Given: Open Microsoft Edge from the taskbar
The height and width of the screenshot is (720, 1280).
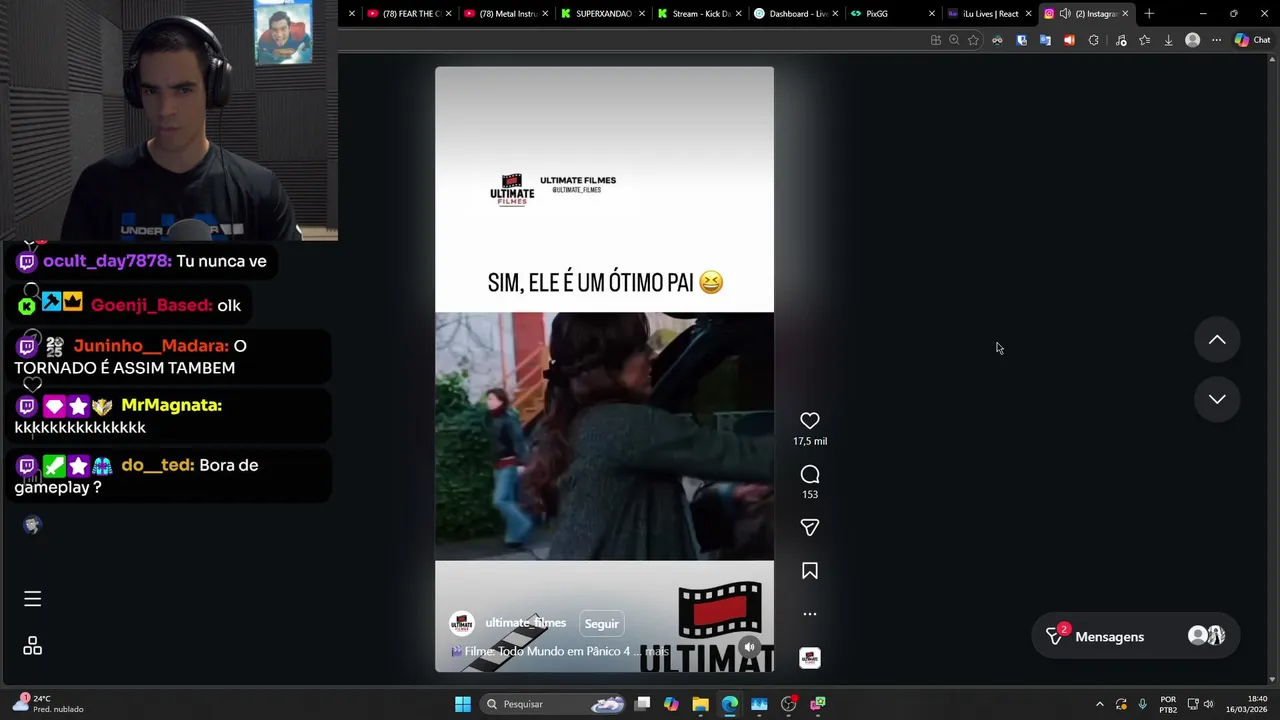Looking at the screenshot, I should 729,704.
